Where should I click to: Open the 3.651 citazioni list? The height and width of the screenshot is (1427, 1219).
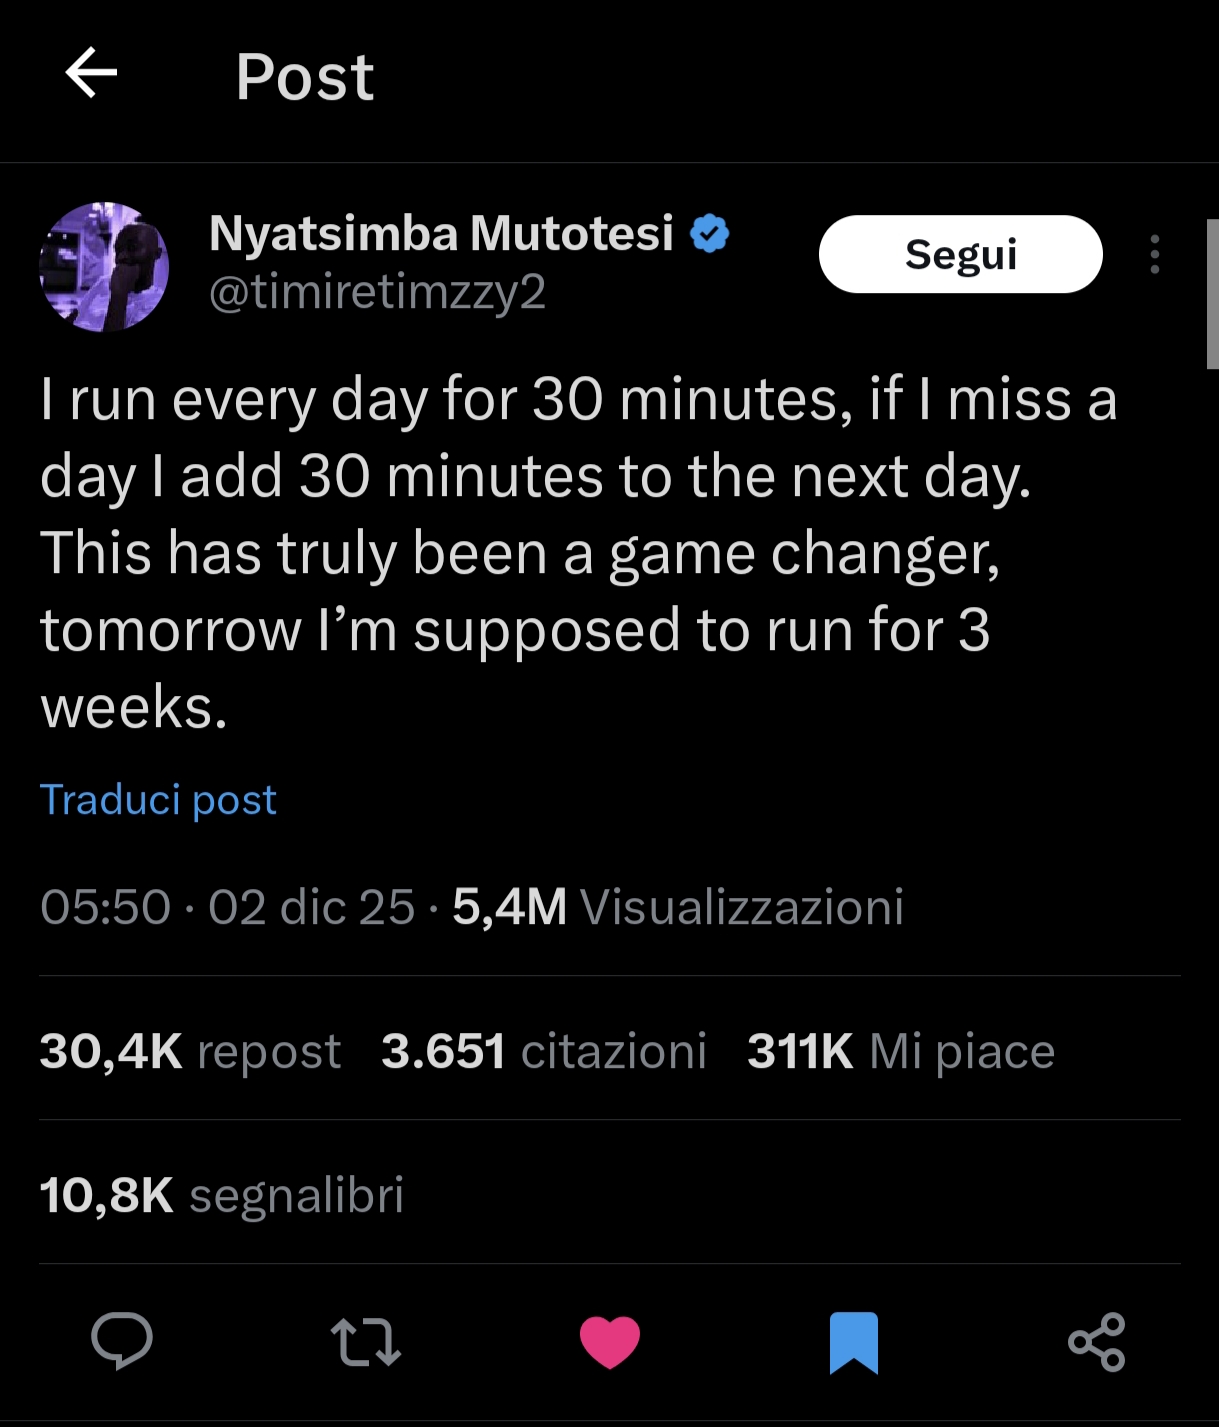click(544, 1051)
